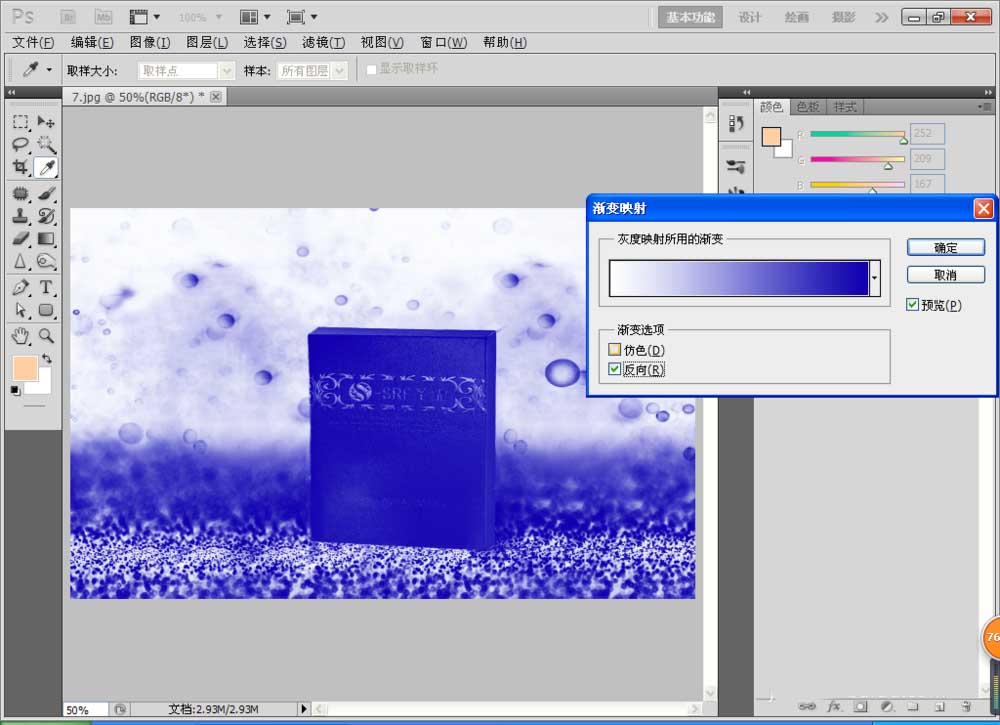
Task: Open the 滤镜 (Filter) menu
Action: pyautogui.click(x=323, y=42)
